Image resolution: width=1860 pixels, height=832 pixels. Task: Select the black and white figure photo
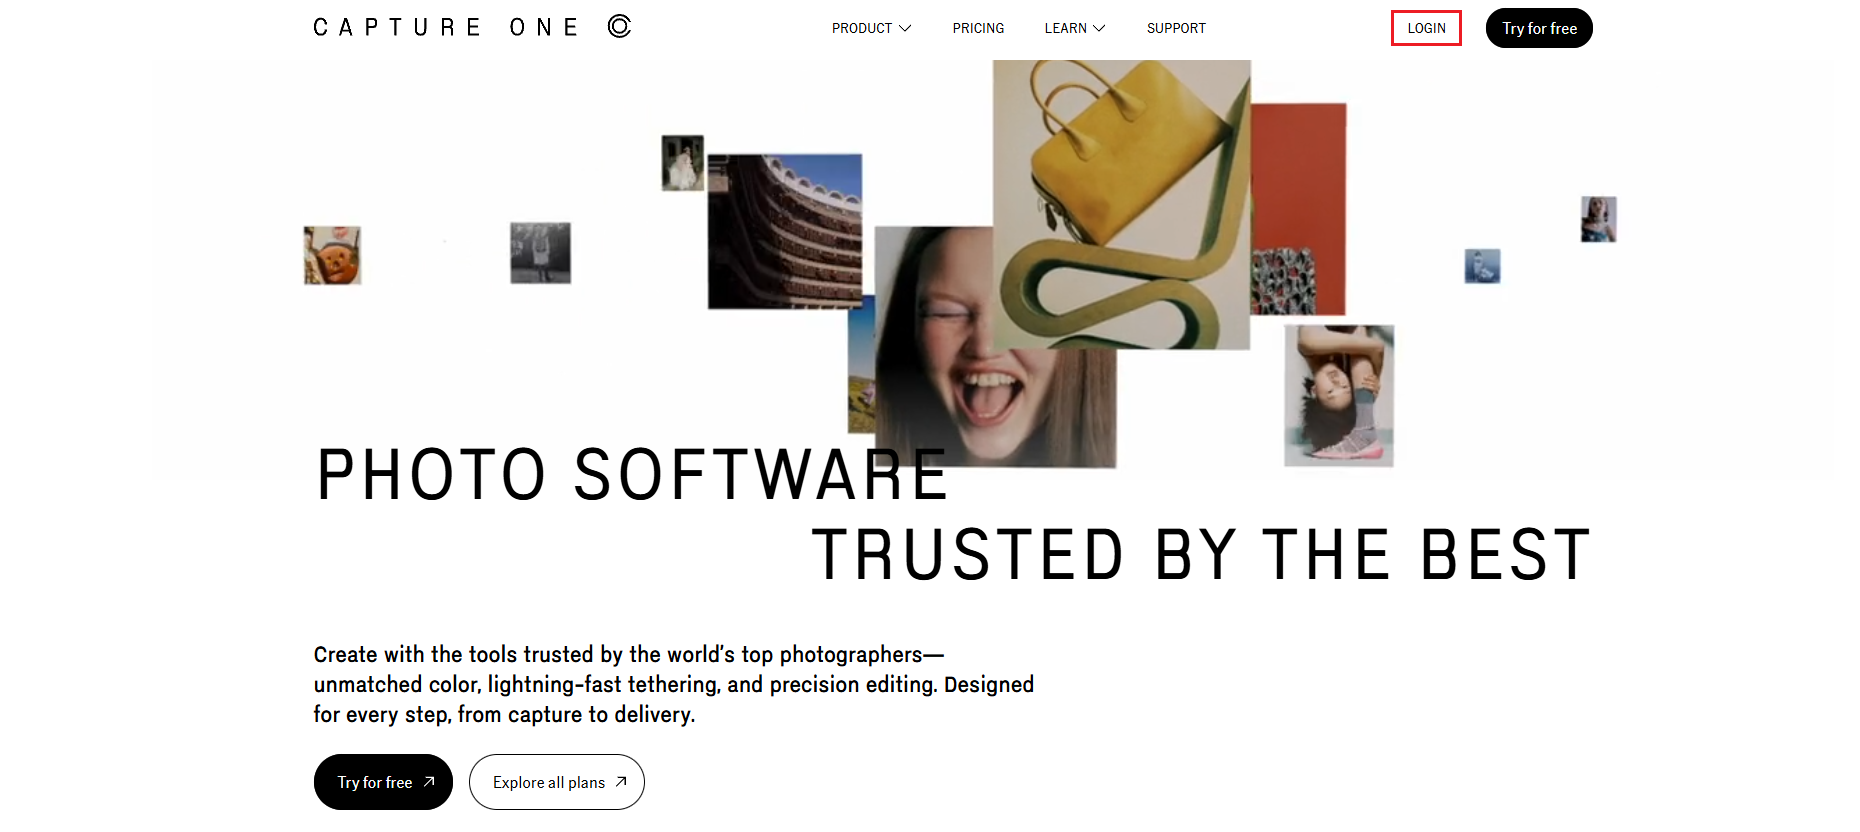[x=540, y=253]
